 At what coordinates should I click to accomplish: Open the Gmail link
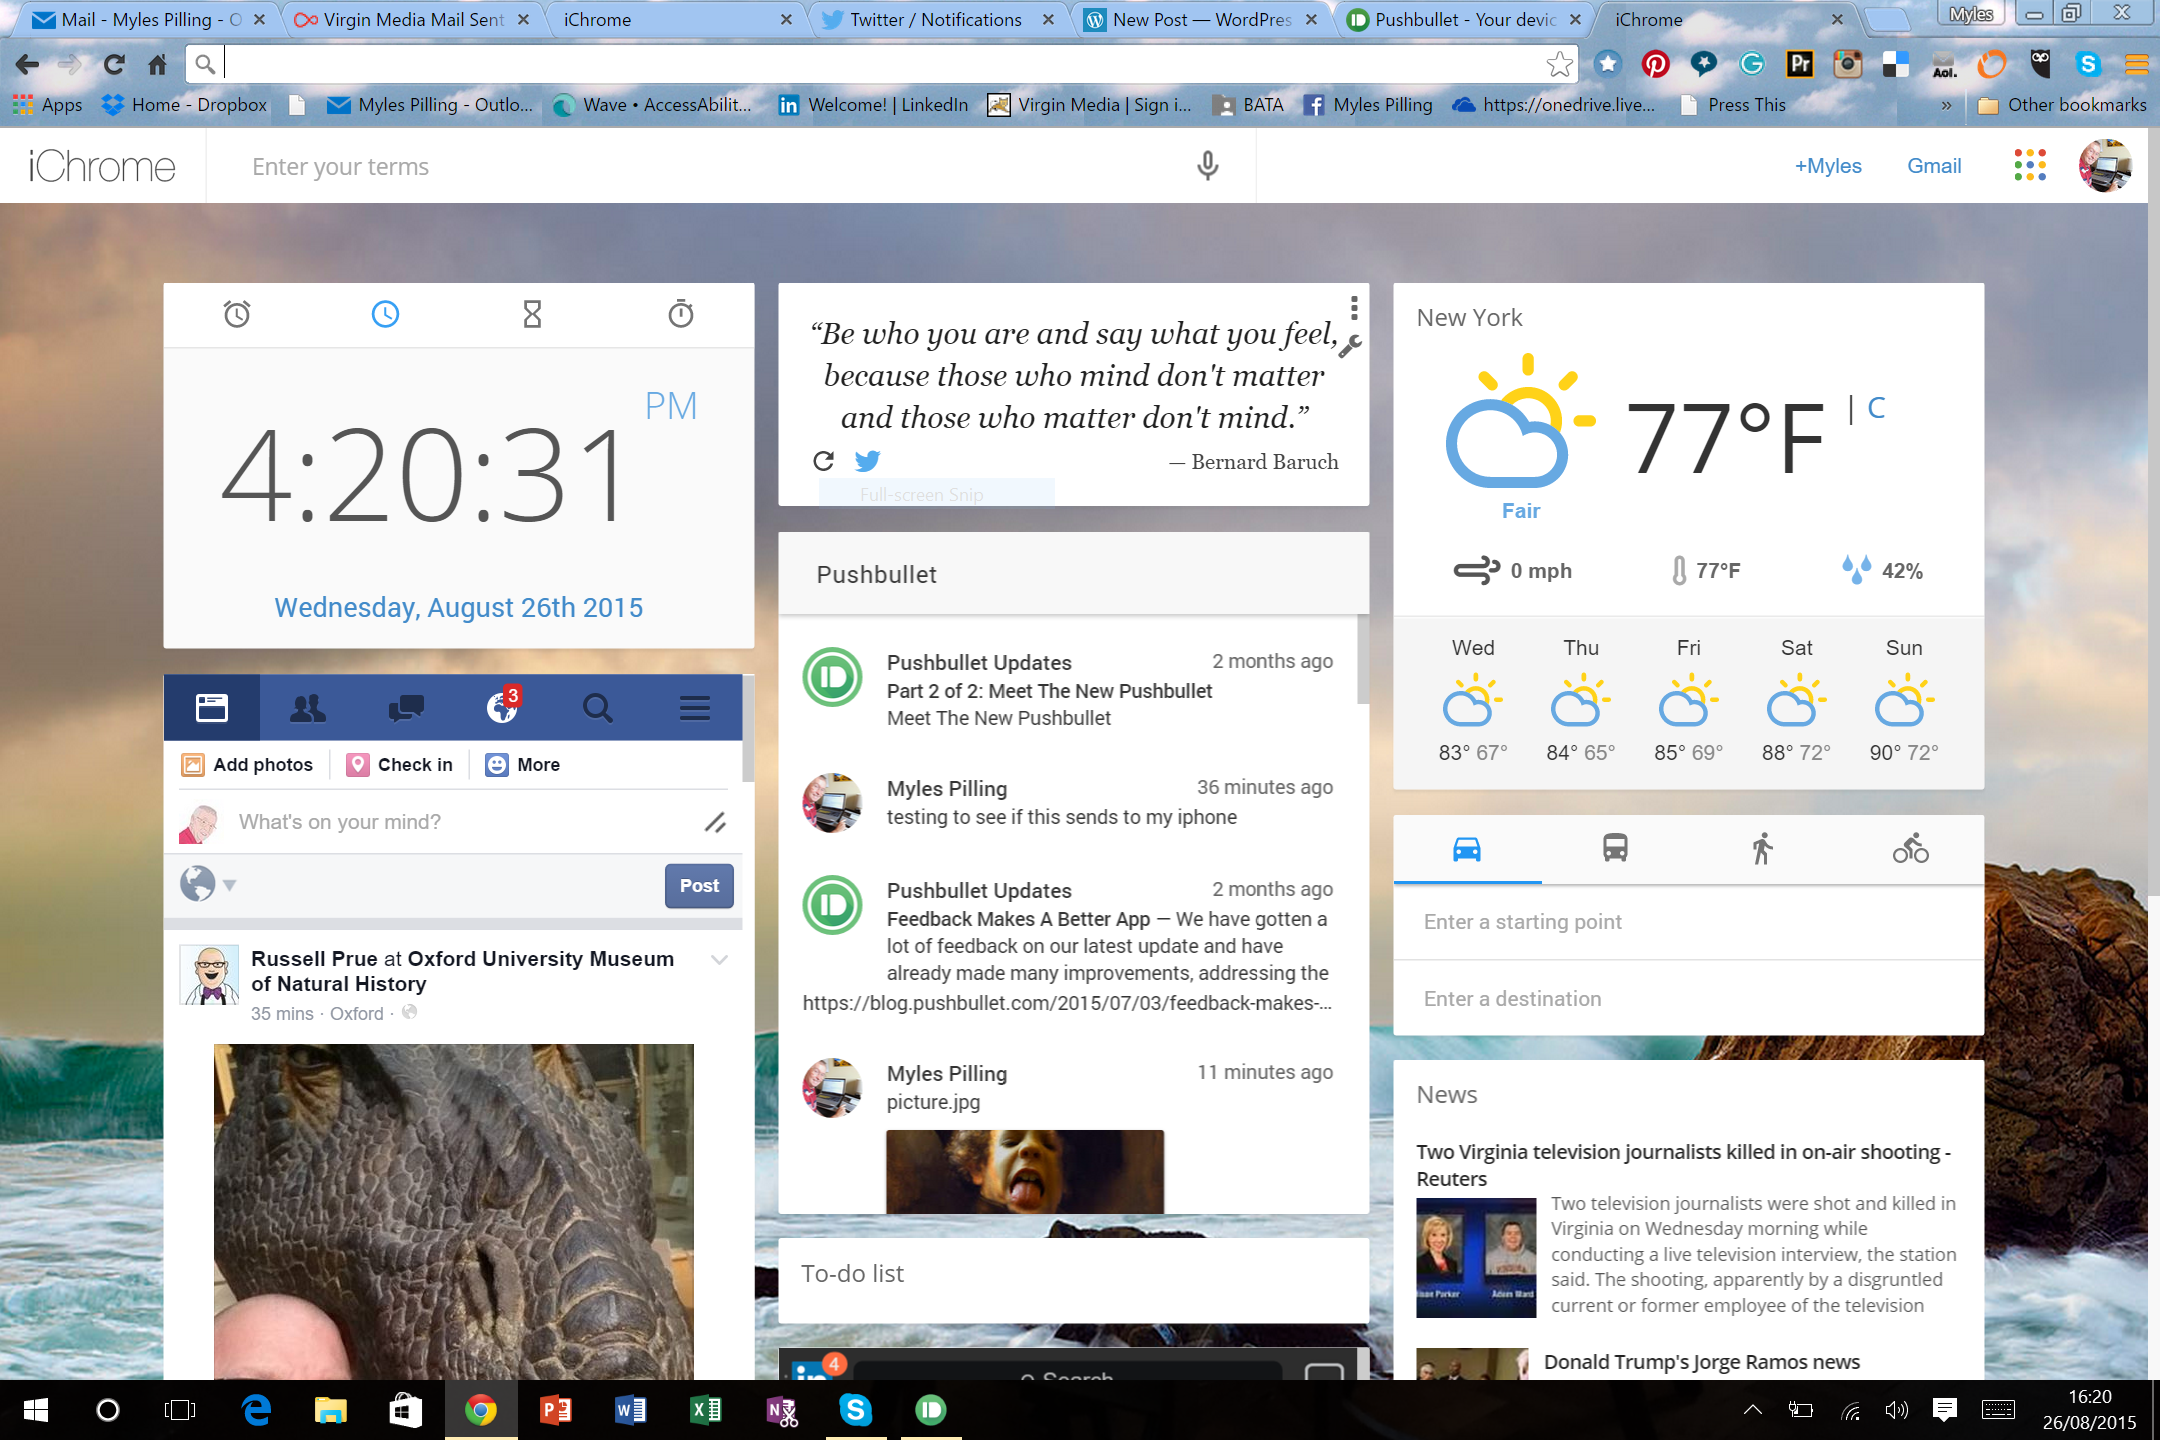click(x=1933, y=166)
